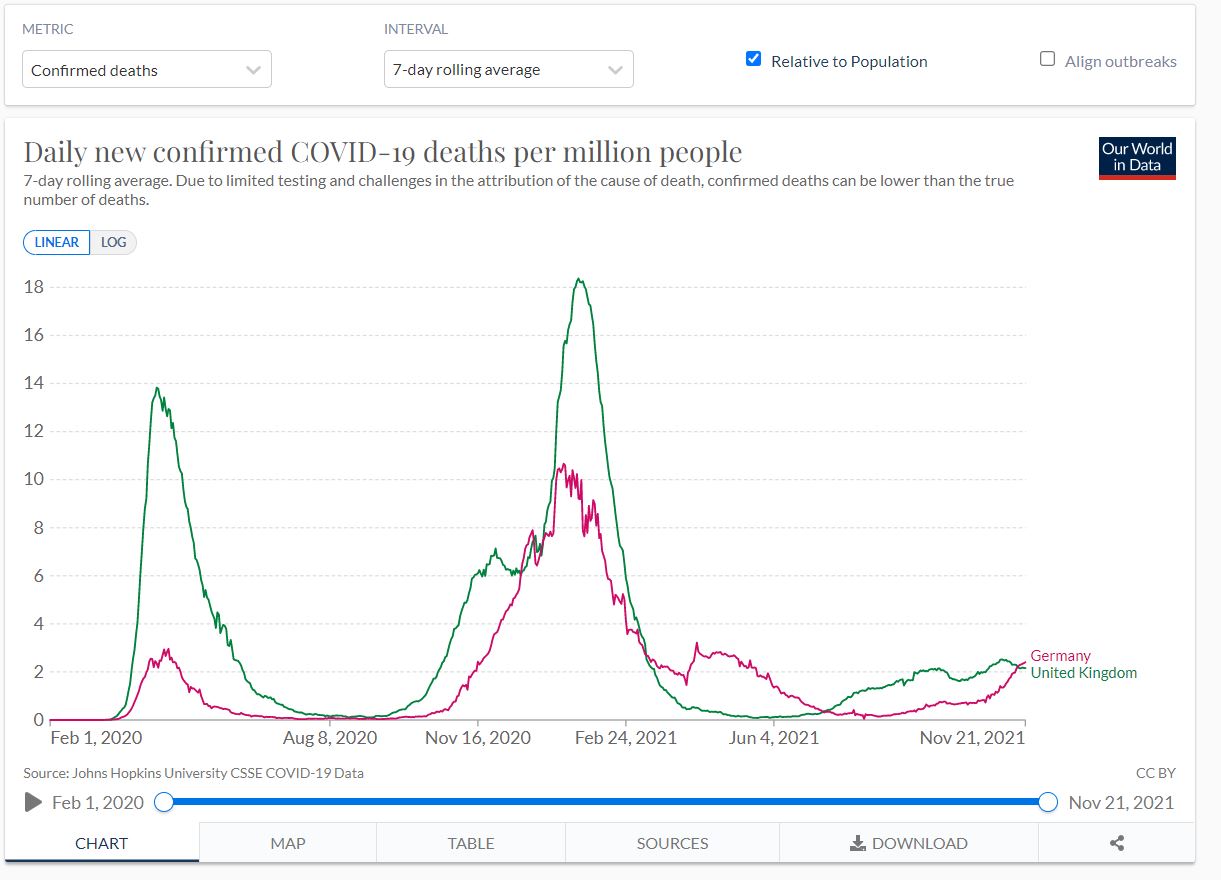Open the Confirmed deaths metric dropdown
The height and width of the screenshot is (880, 1221).
147,70
